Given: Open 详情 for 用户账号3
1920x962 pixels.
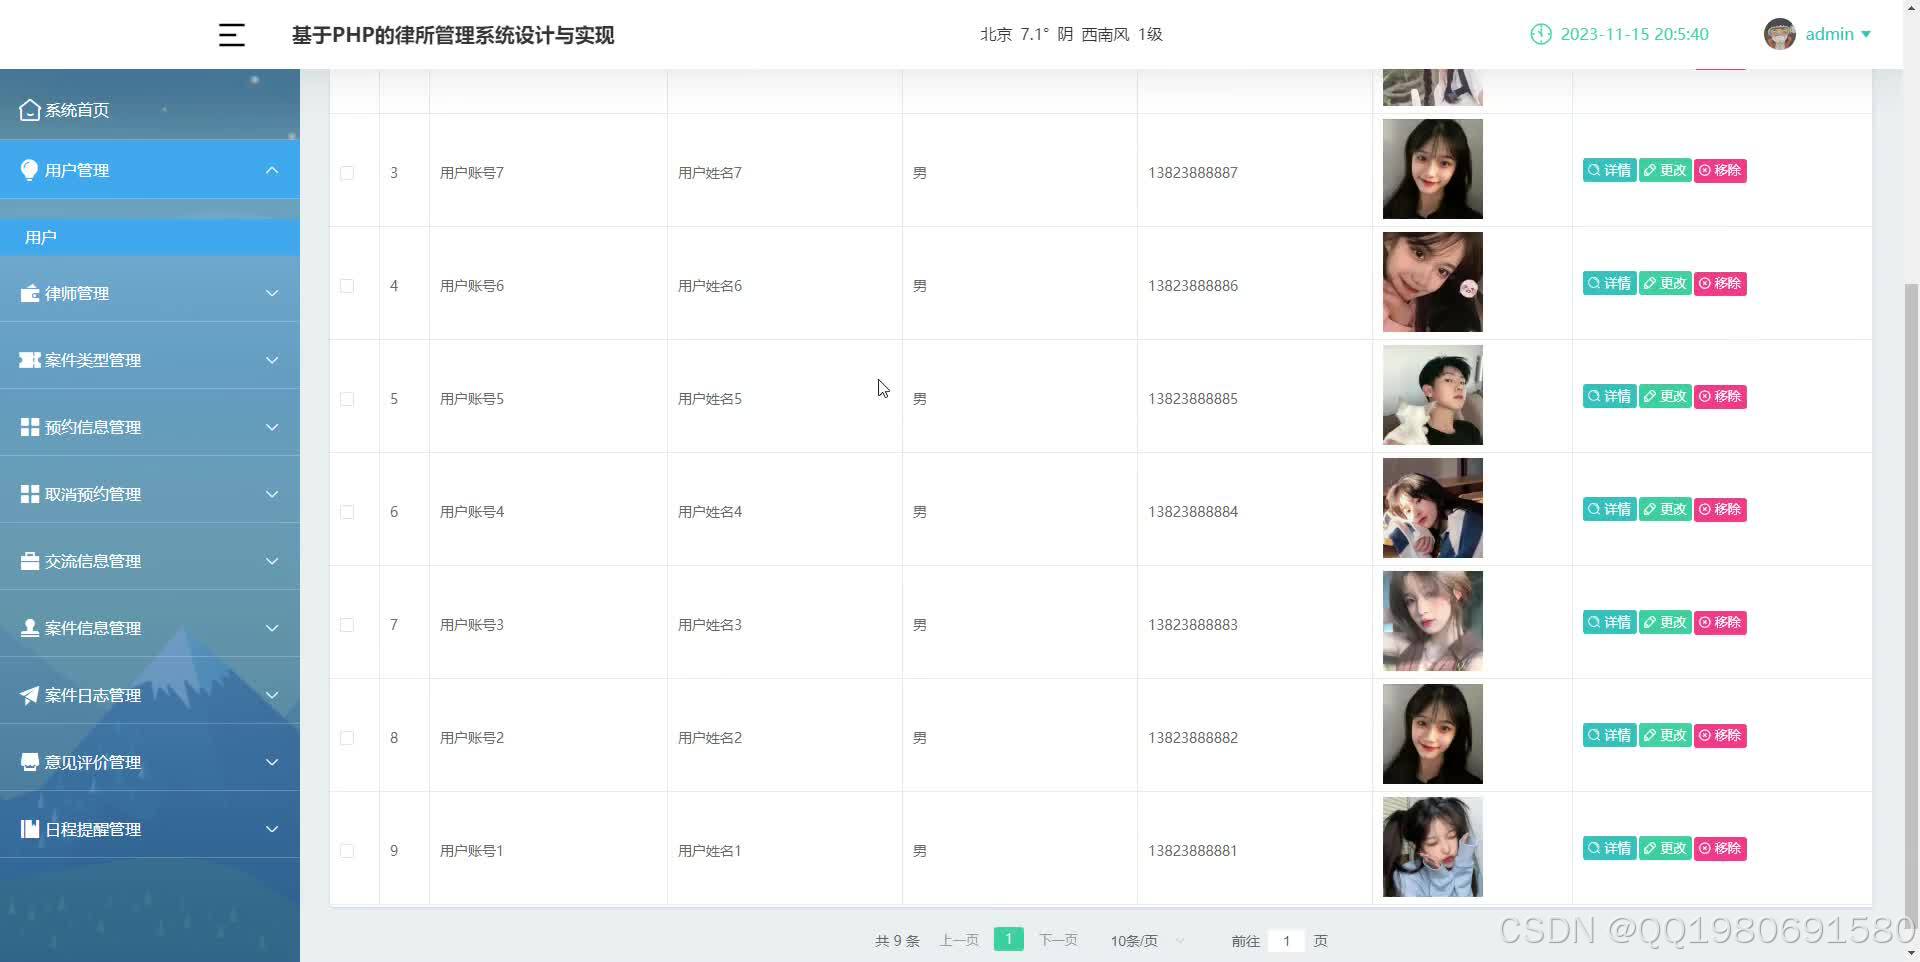Looking at the screenshot, I should coord(1609,622).
